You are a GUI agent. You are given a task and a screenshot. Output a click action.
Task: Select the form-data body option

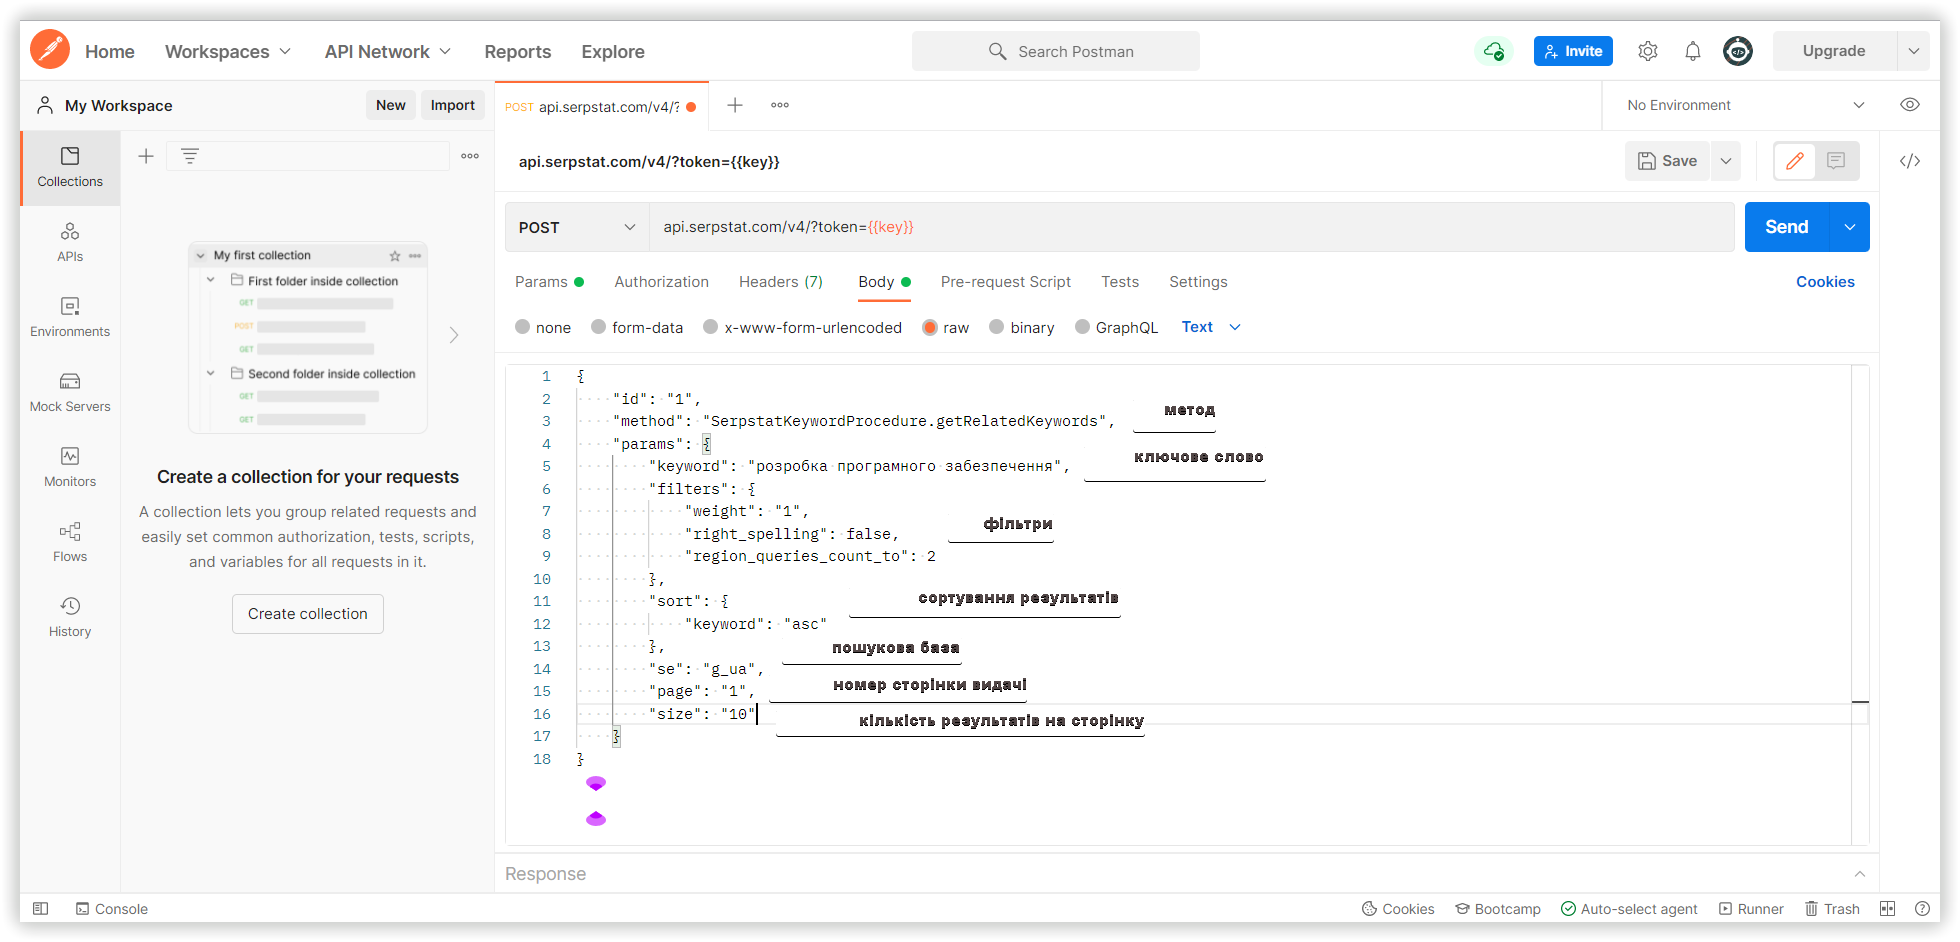637,327
